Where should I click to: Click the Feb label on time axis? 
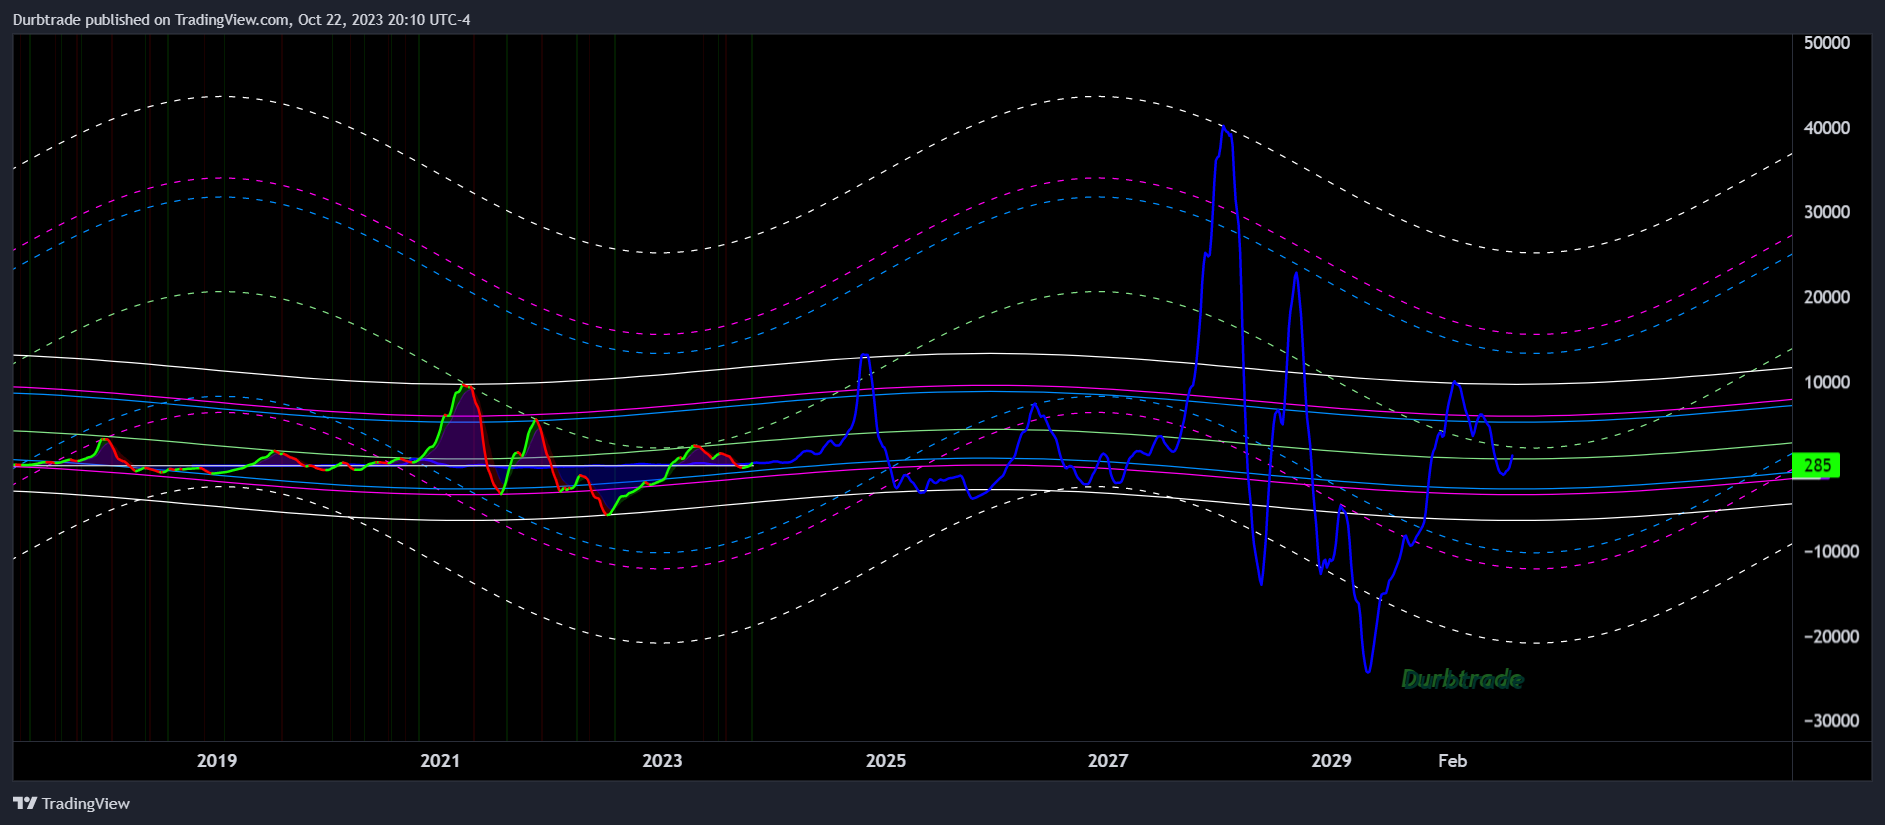point(1452,761)
